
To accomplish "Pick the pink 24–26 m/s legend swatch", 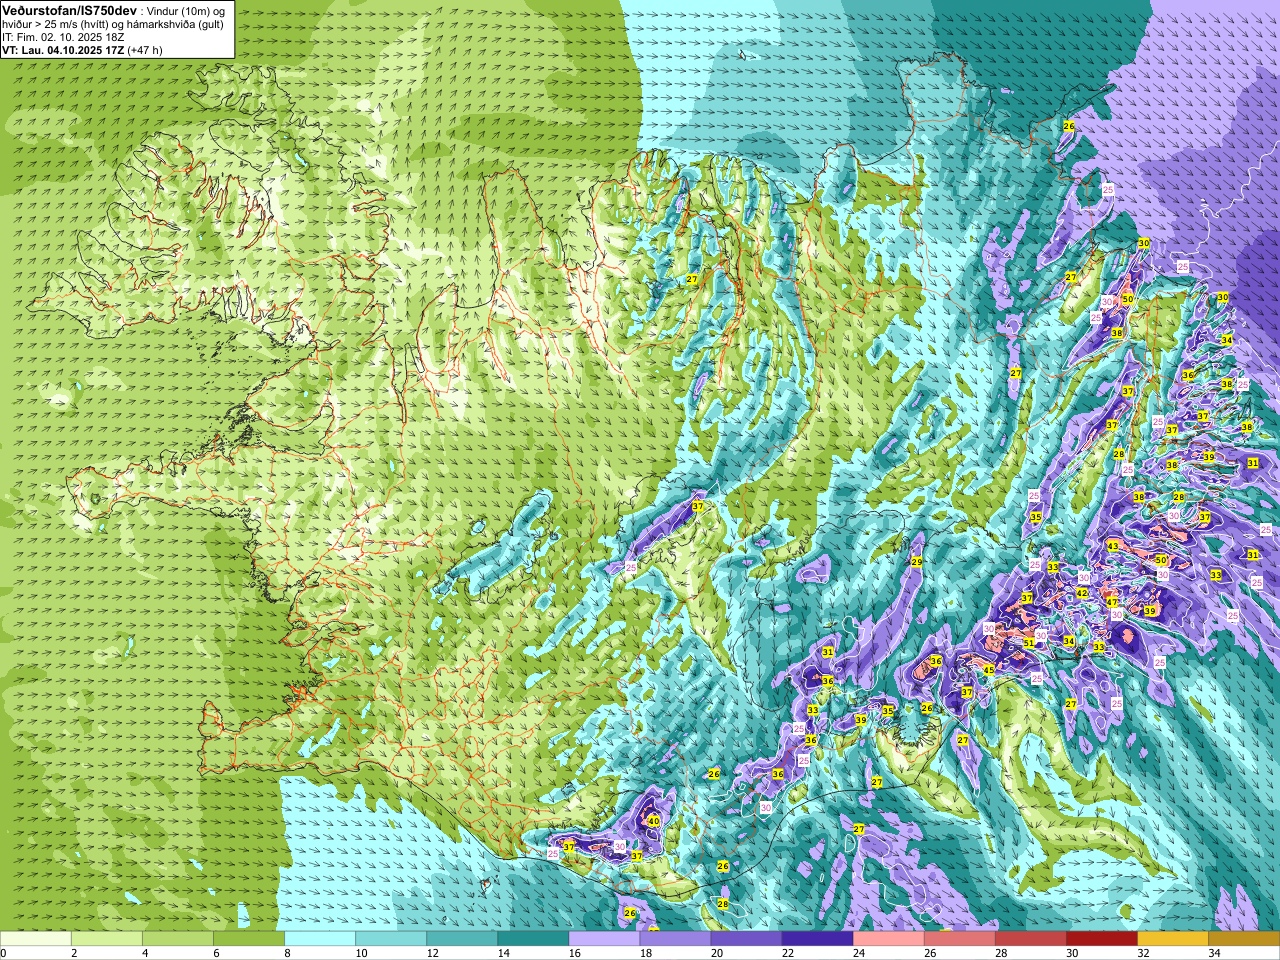I will pyautogui.click(x=888, y=939).
